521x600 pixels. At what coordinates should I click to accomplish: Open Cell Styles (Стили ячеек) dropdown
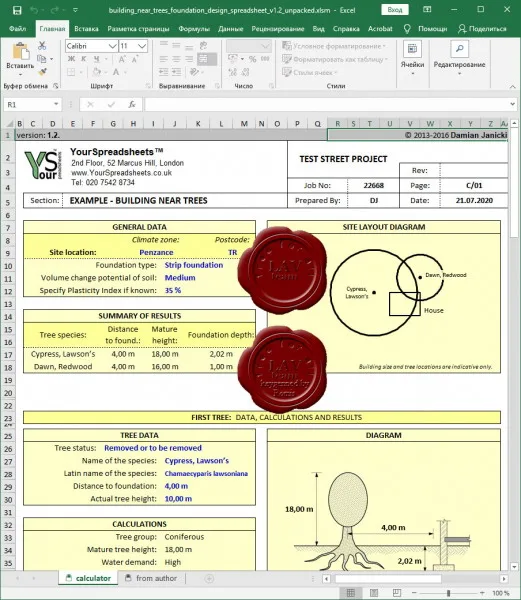coord(310,72)
